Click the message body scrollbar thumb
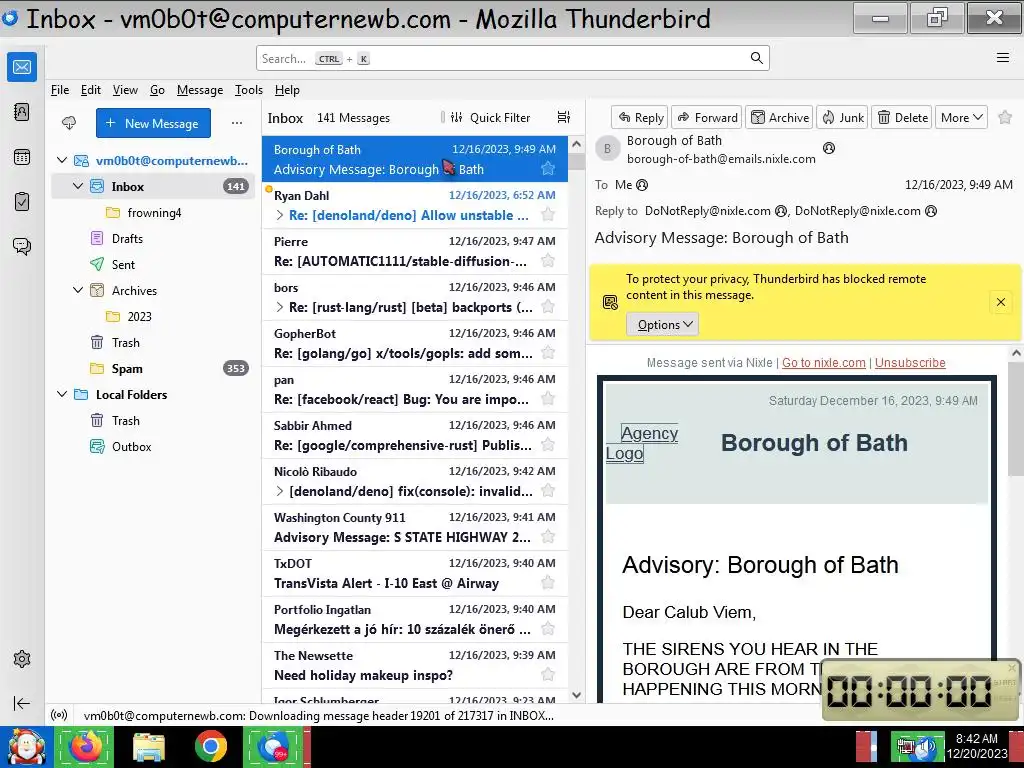 tap(1016, 420)
